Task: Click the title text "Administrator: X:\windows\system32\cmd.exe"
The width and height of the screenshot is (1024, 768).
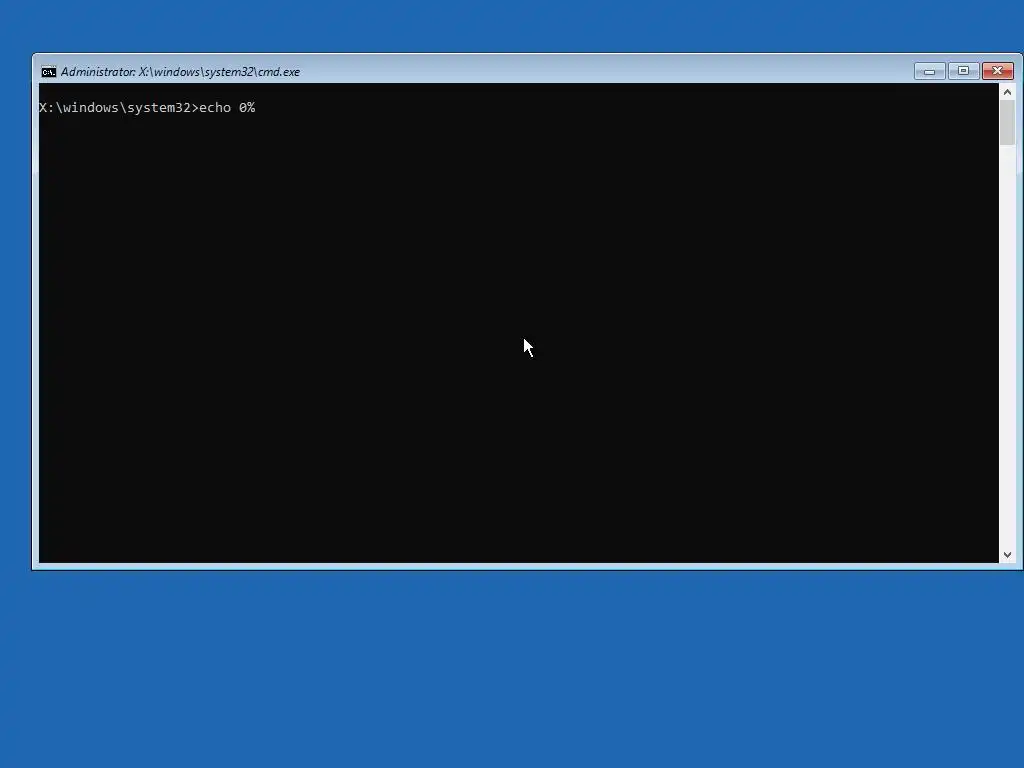Action: tap(180, 72)
